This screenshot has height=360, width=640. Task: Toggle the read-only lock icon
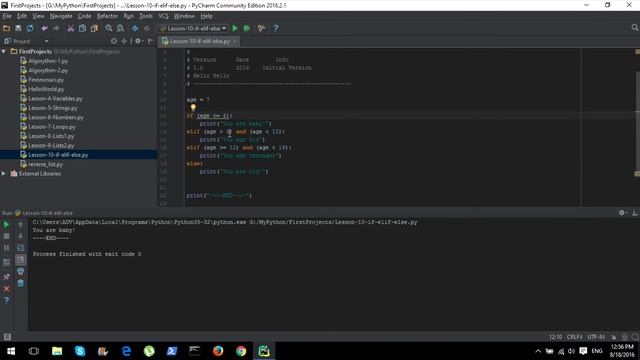tap(614, 337)
